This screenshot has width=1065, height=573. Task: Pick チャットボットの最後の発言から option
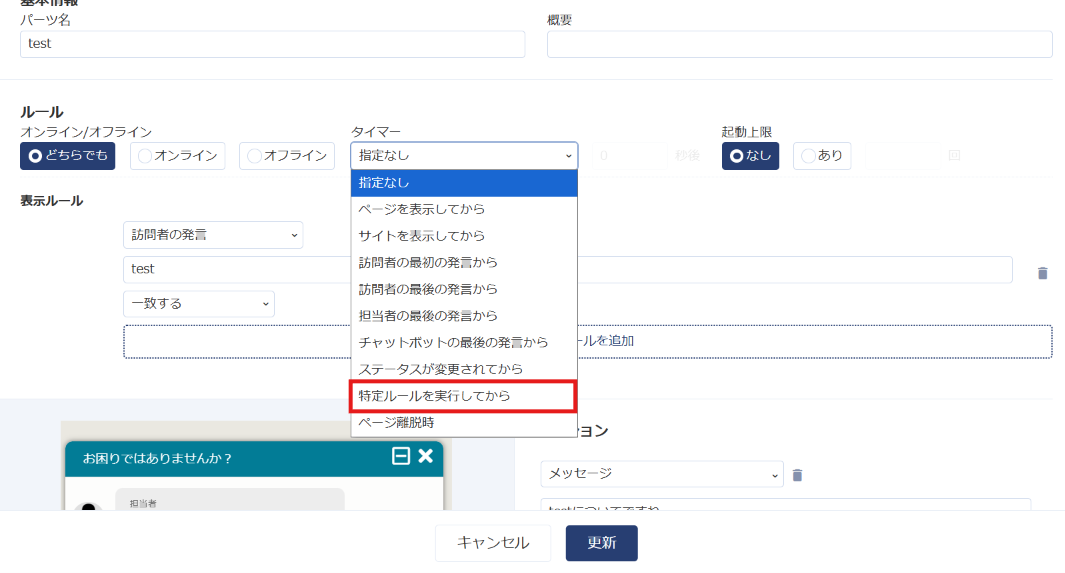(x=464, y=342)
